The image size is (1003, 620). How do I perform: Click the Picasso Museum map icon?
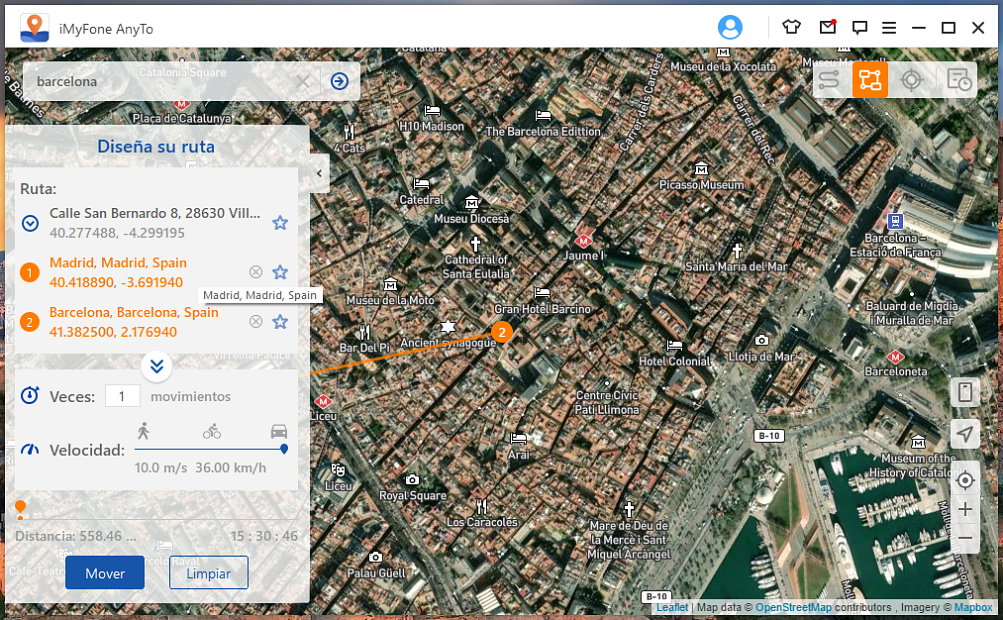(702, 169)
